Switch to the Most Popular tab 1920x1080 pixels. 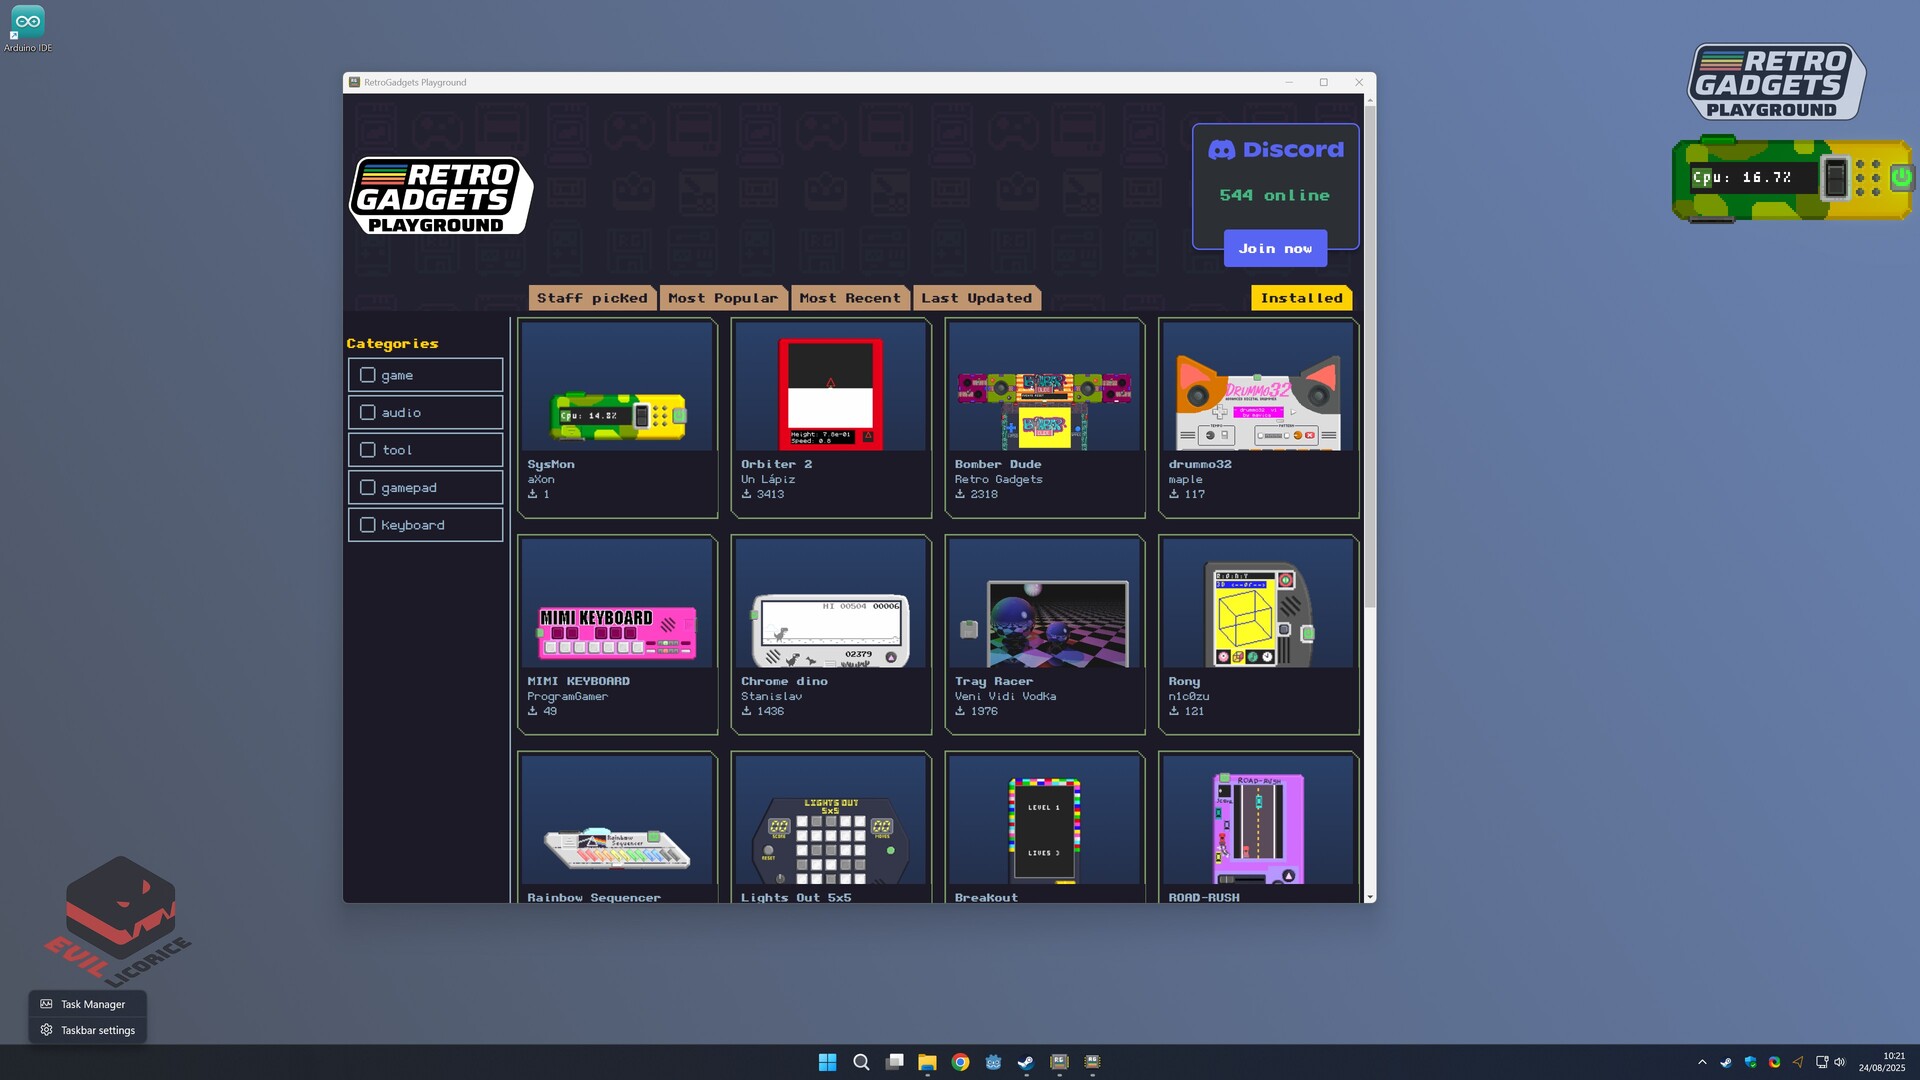(723, 297)
